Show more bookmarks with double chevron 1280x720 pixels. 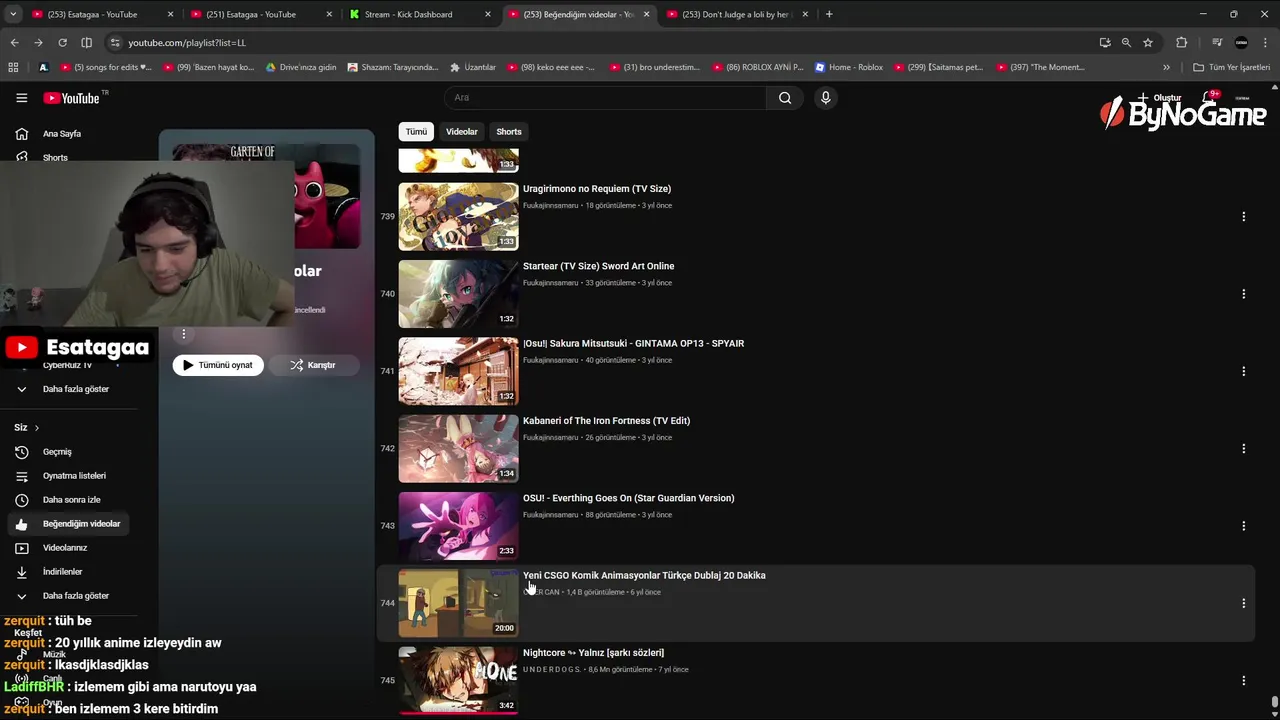tap(1166, 67)
